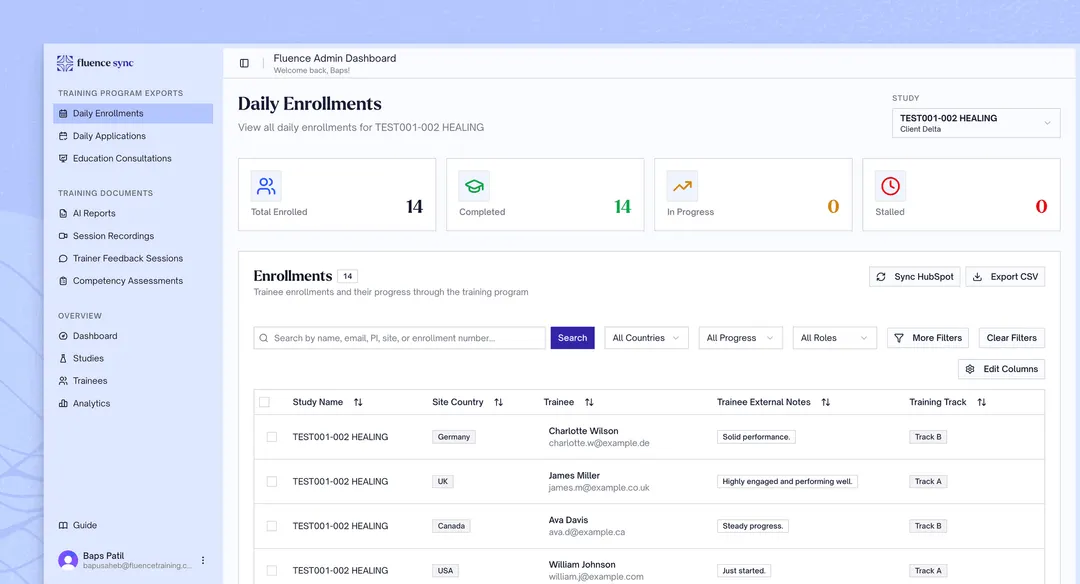Open Daily Enrollments in sidebar
Screen dimensions: 1080x584
point(133,114)
